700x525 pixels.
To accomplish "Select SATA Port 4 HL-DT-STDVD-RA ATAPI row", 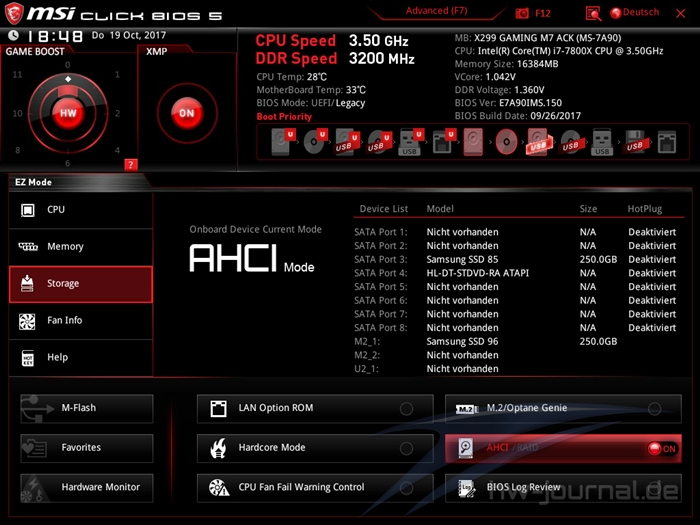I will coord(515,273).
